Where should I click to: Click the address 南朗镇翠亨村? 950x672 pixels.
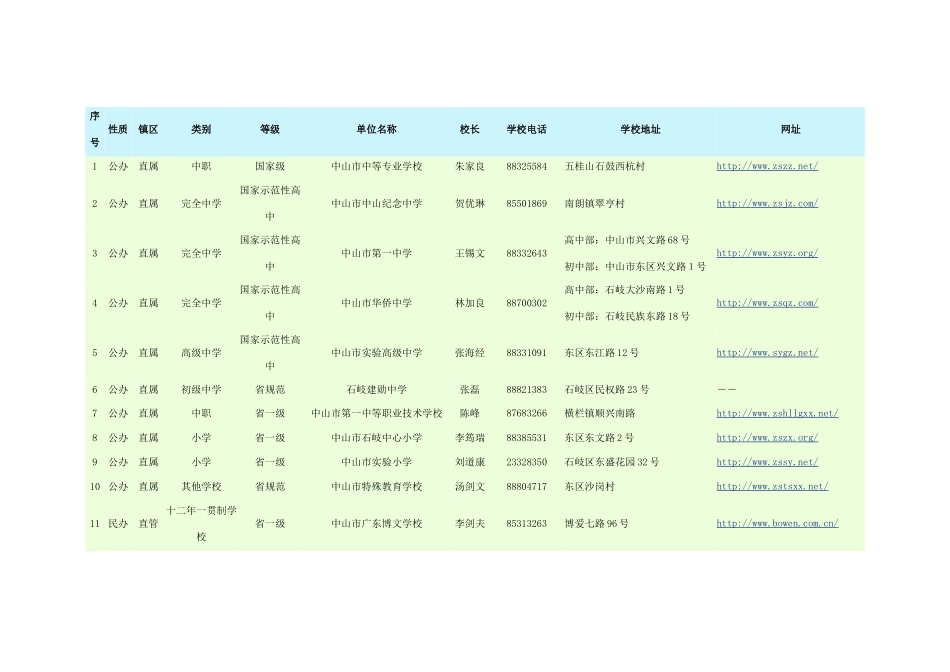[x=594, y=204]
